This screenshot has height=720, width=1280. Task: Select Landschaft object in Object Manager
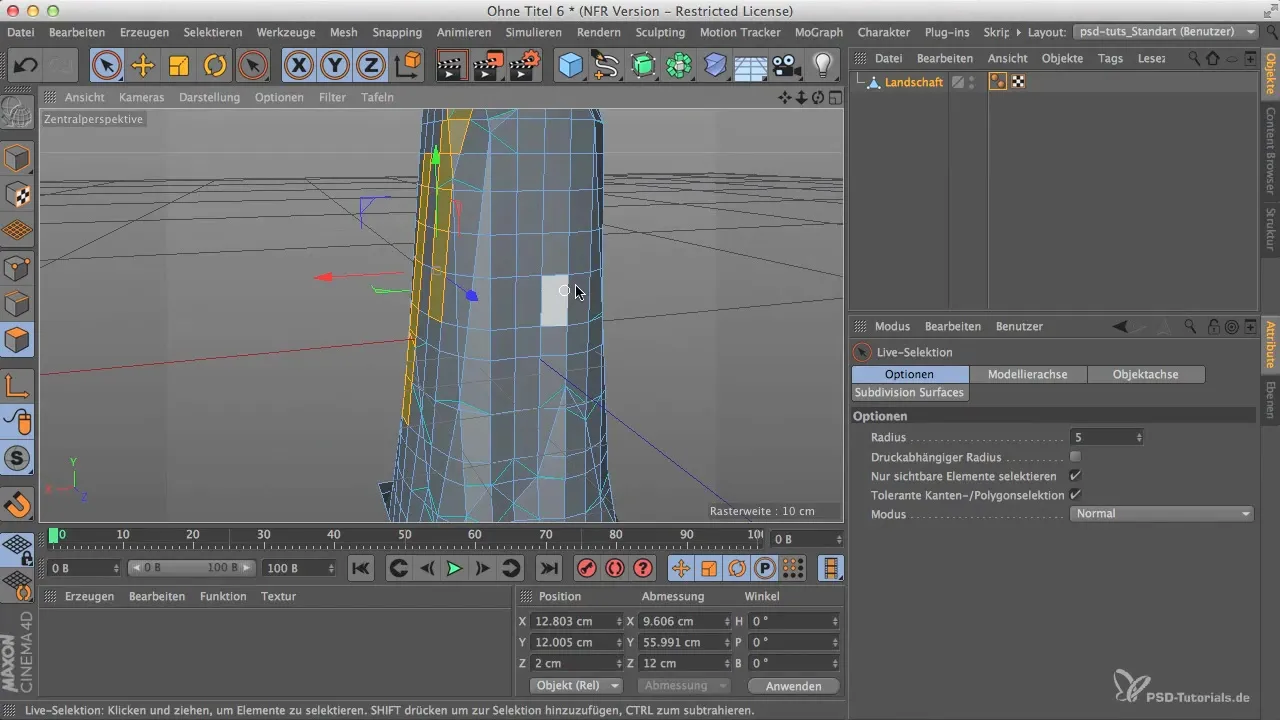(x=913, y=82)
